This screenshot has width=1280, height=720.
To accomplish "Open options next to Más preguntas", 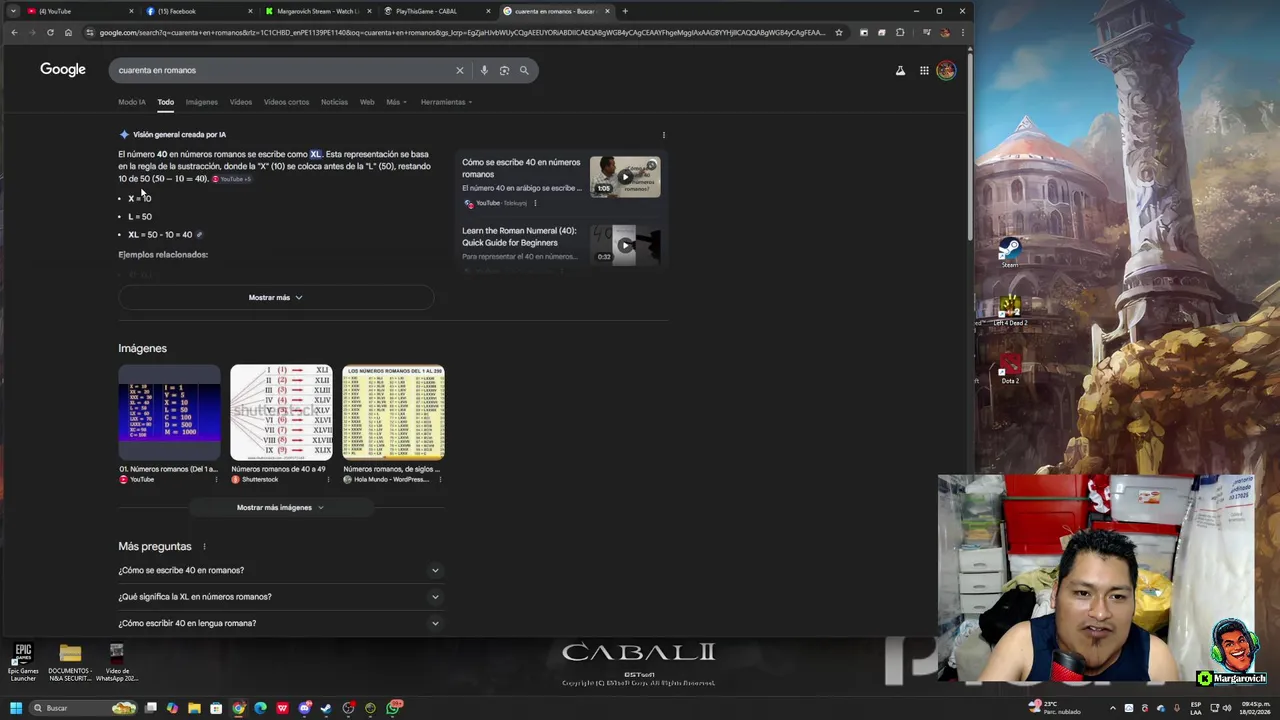I will coord(204,547).
